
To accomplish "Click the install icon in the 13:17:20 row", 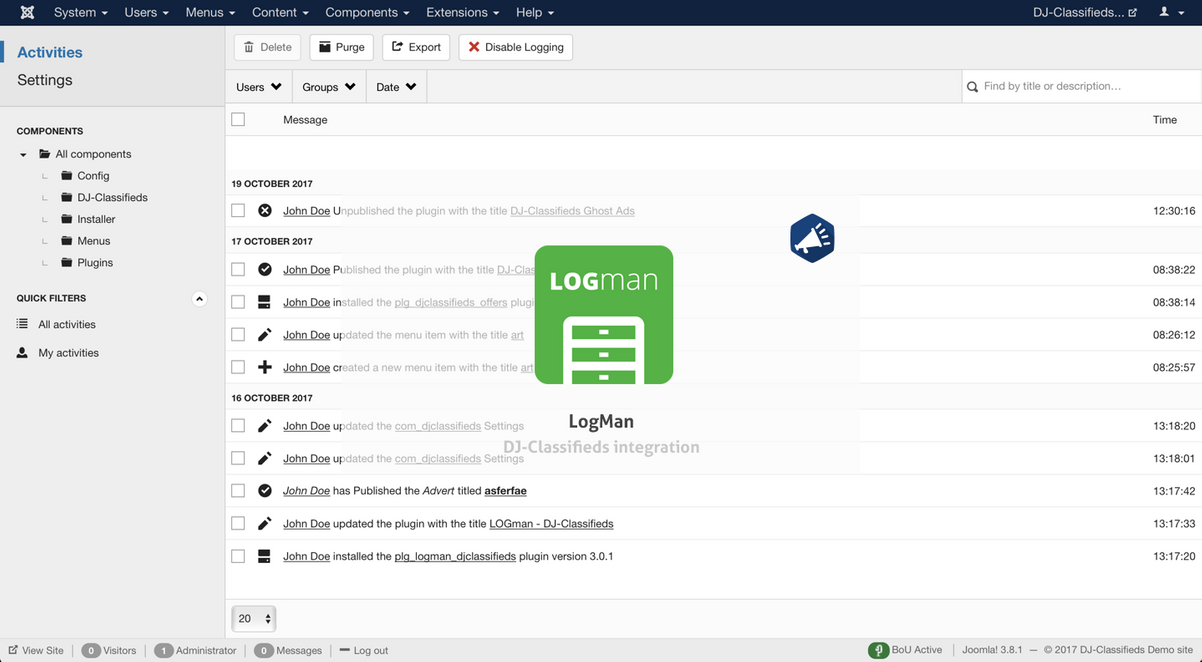I will click(x=265, y=556).
